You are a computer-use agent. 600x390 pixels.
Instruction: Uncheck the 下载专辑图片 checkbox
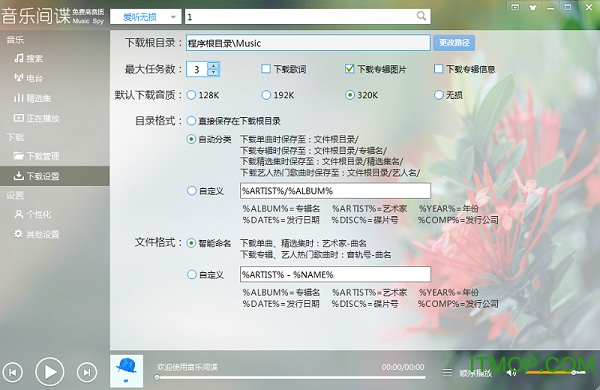pos(349,69)
